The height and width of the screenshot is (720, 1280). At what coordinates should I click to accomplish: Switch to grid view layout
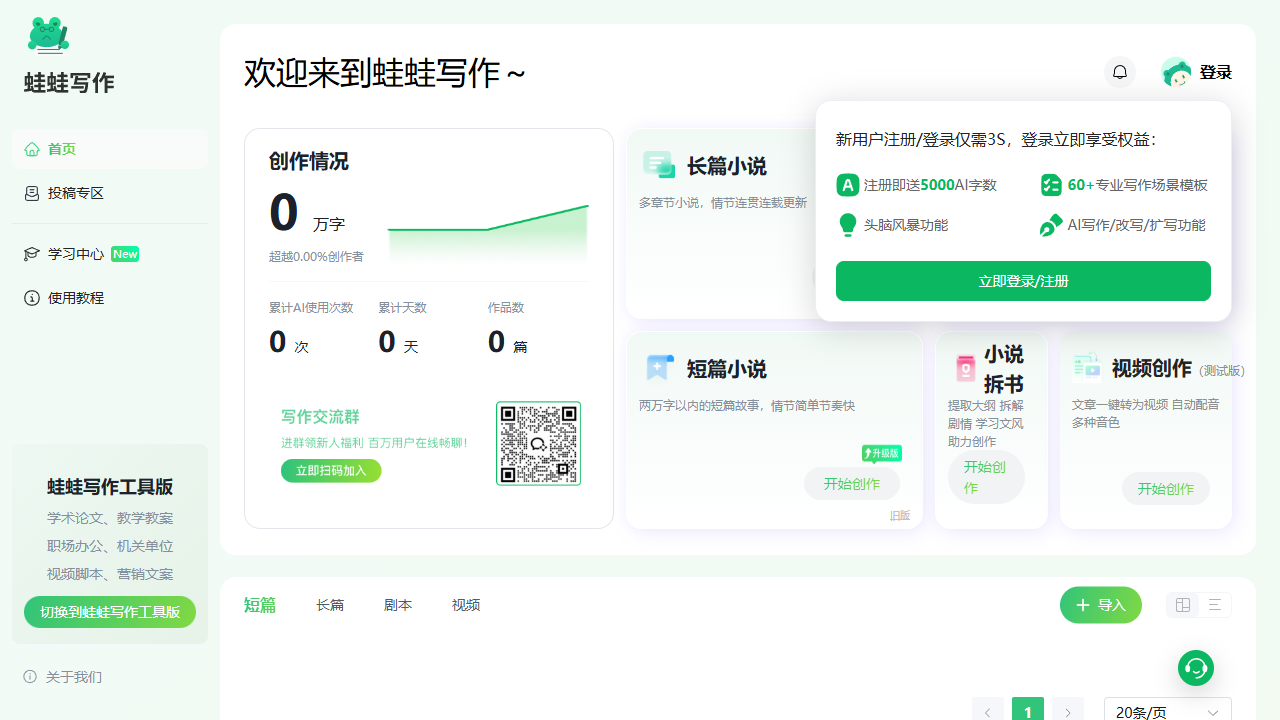pyautogui.click(x=1183, y=605)
